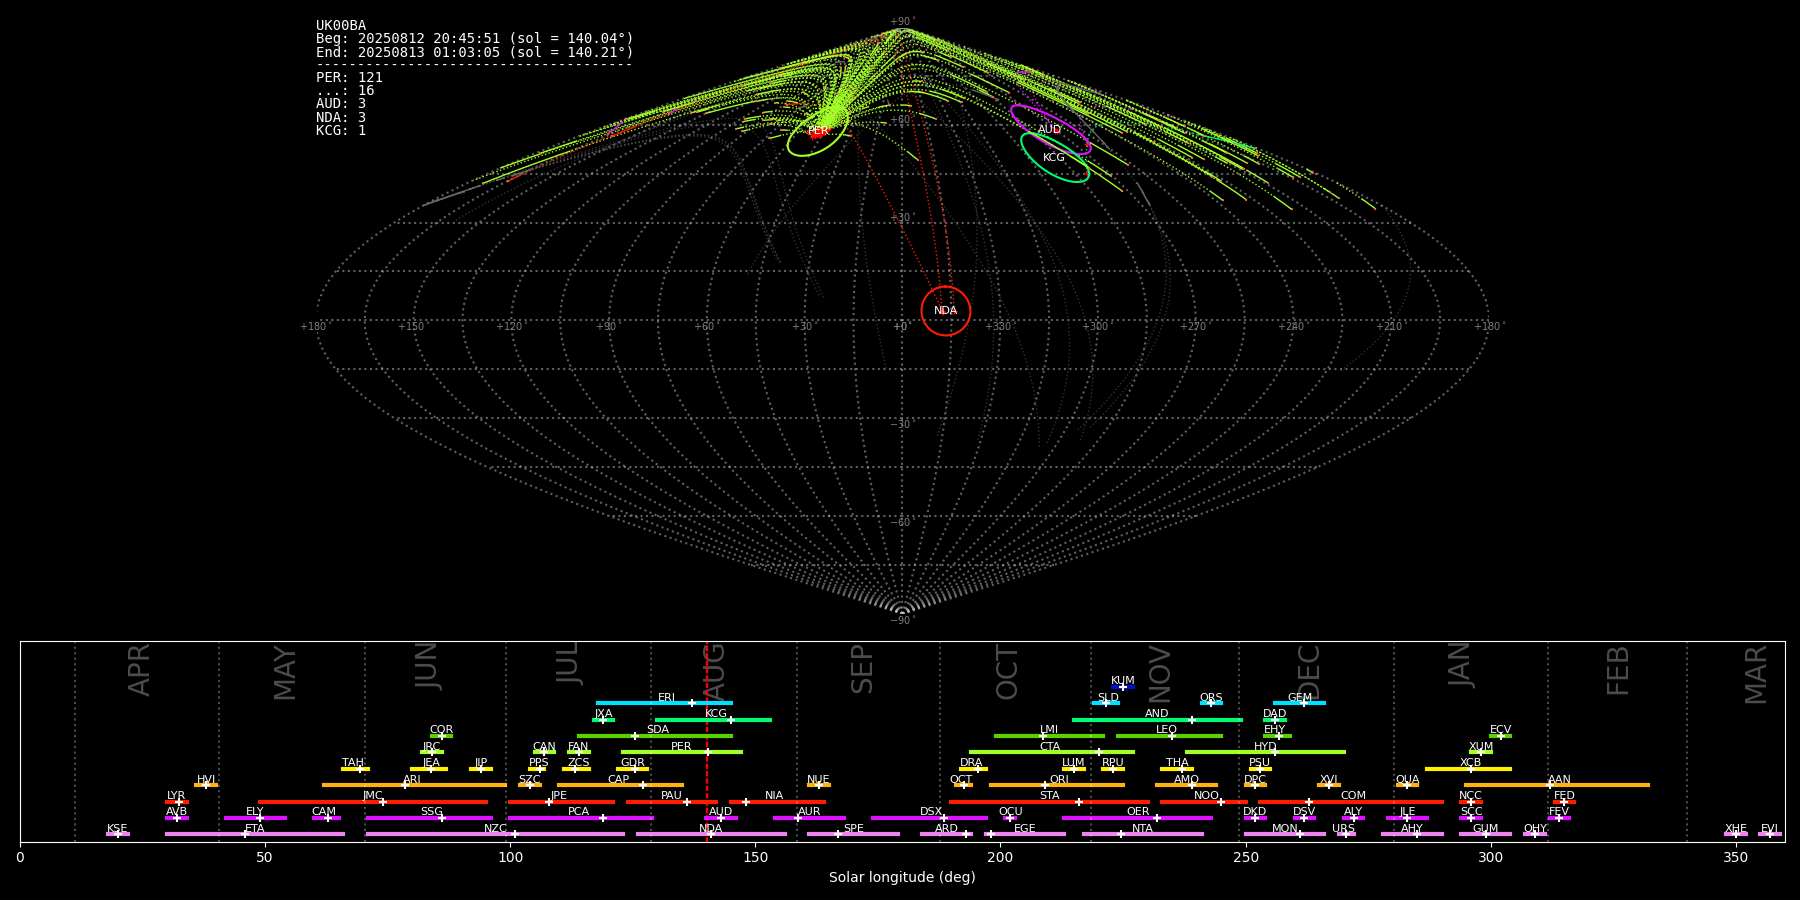Click the STA shower bar in timeline
The width and height of the screenshot is (1800, 900).
(x=1049, y=801)
